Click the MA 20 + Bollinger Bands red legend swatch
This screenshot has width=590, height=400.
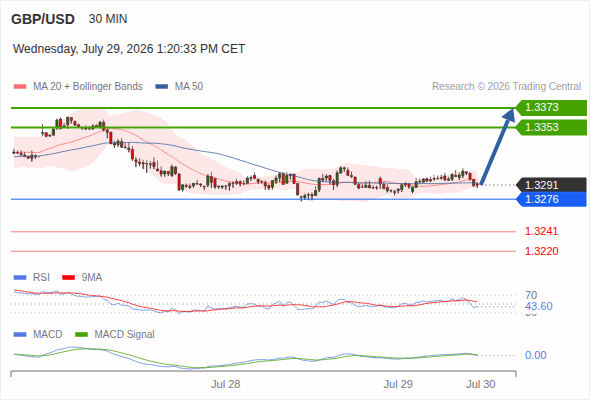tap(20, 87)
